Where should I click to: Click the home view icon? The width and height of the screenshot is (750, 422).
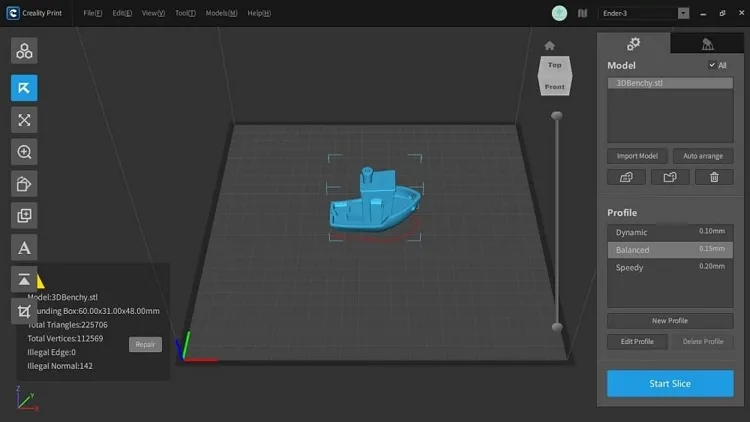(549, 45)
